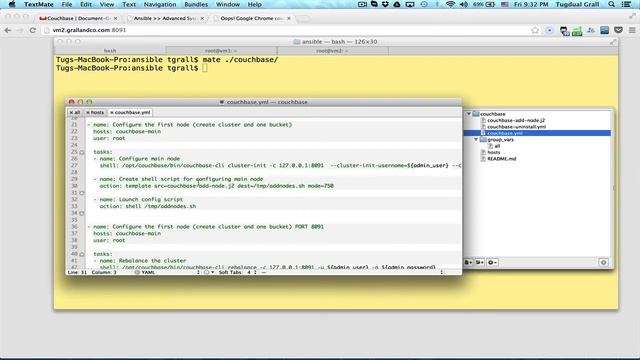Click the AirPlay display icon
Screen dimensions: 640x360
410,4
